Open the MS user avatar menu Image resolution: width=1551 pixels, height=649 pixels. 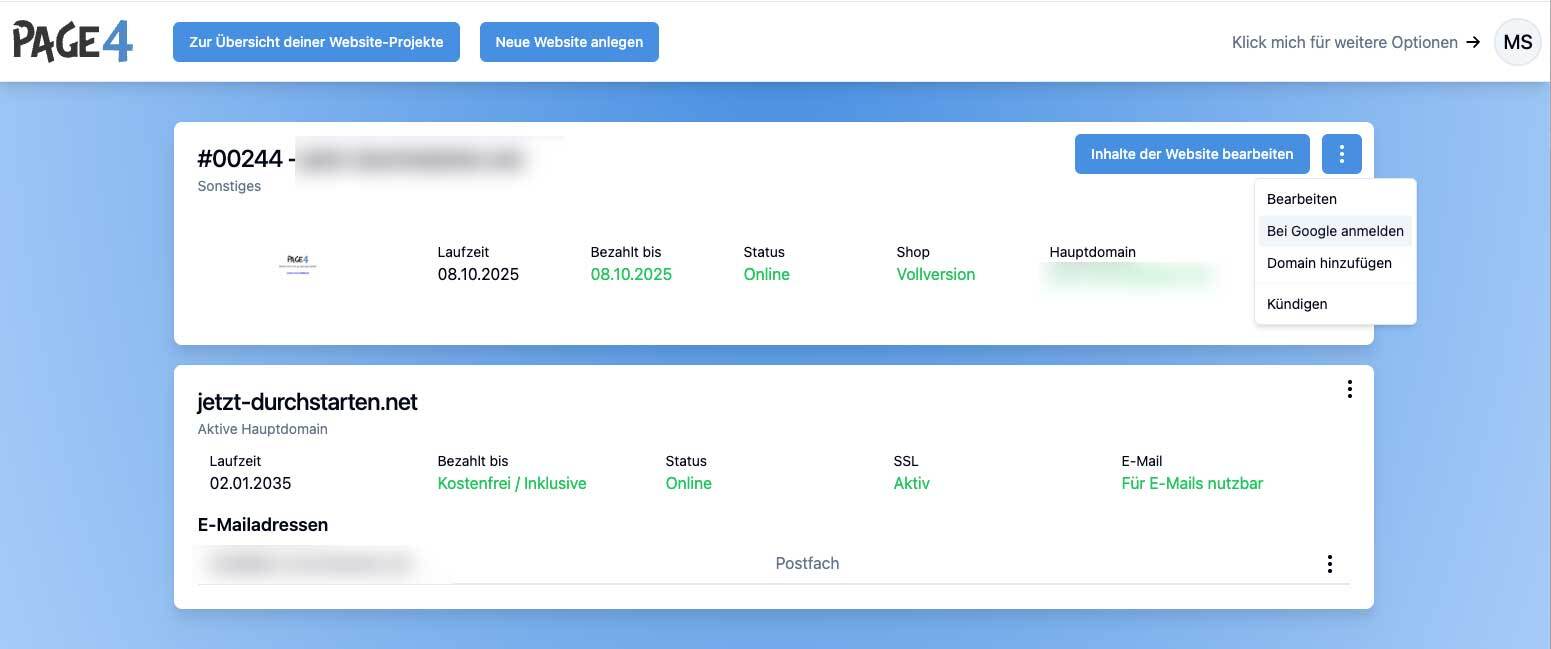click(x=1517, y=42)
